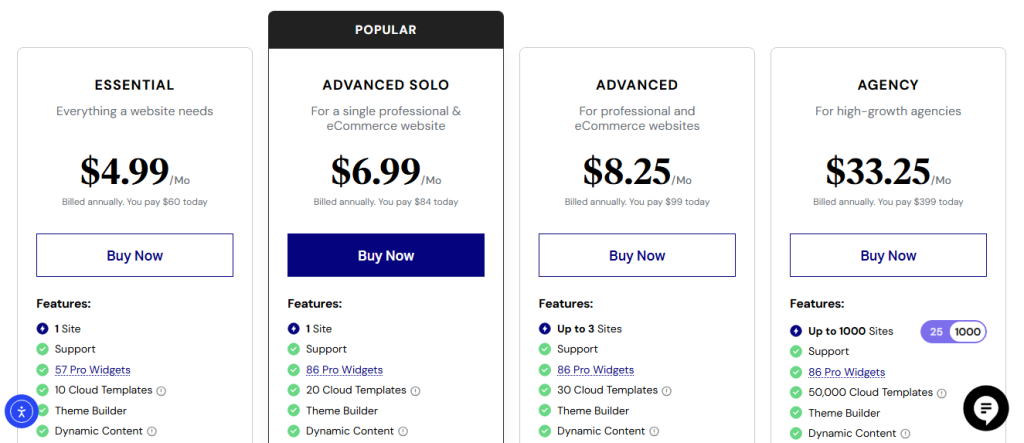This screenshot has height=443, width=1024.
Task: Click Agency plan Dynamic Content info icon
Action: [905, 434]
